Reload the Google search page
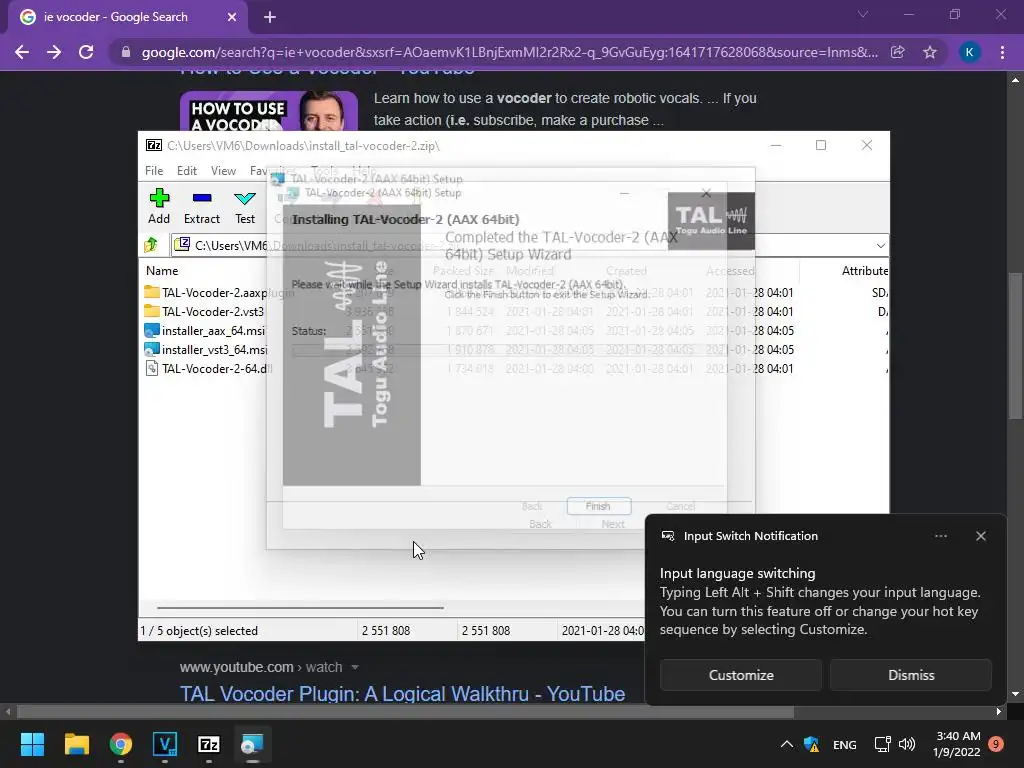This screenshot has width=1024, height=768. point(86,52)
